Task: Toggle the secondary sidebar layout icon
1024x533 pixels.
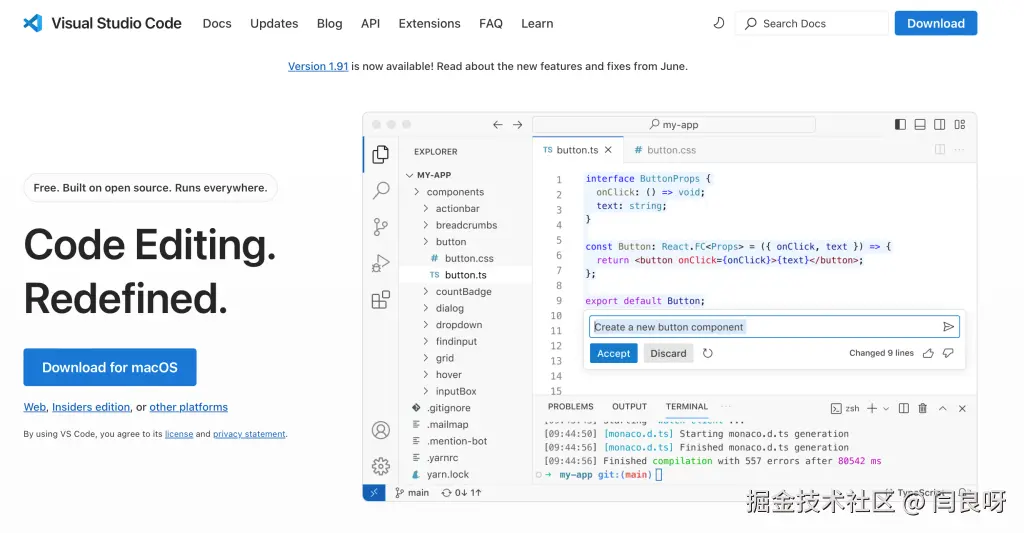Action: (939, 125)
